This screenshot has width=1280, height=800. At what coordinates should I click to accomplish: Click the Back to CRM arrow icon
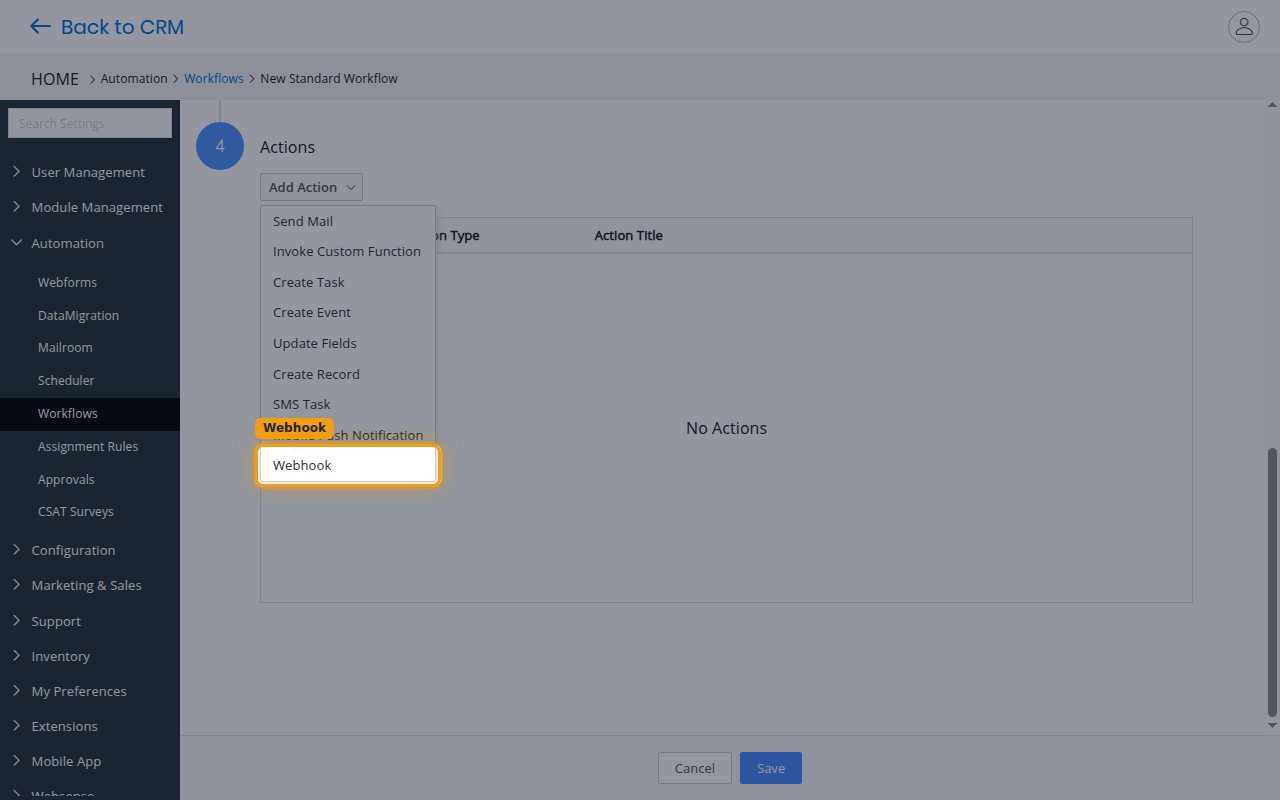point(40,27)
